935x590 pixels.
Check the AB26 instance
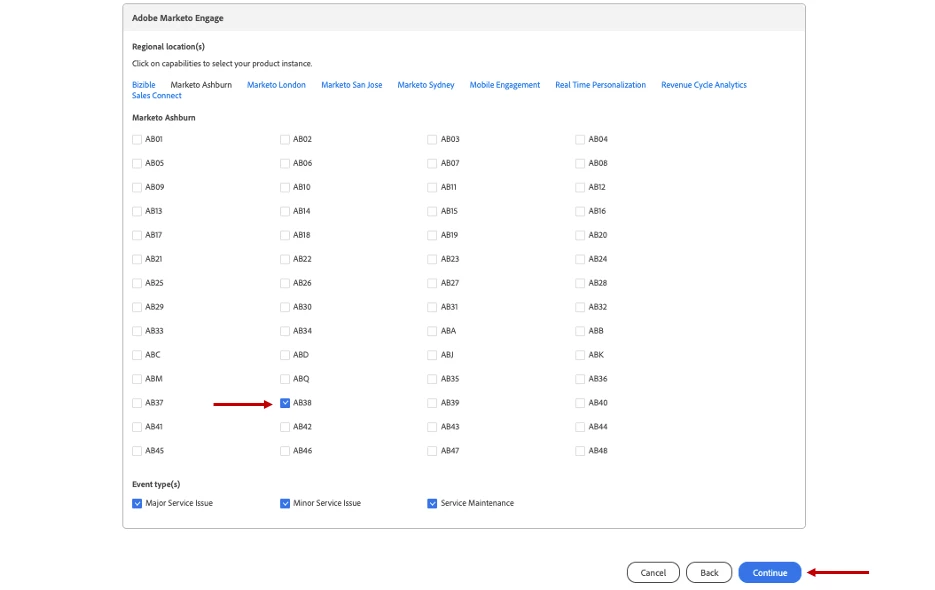coord(285,283)
